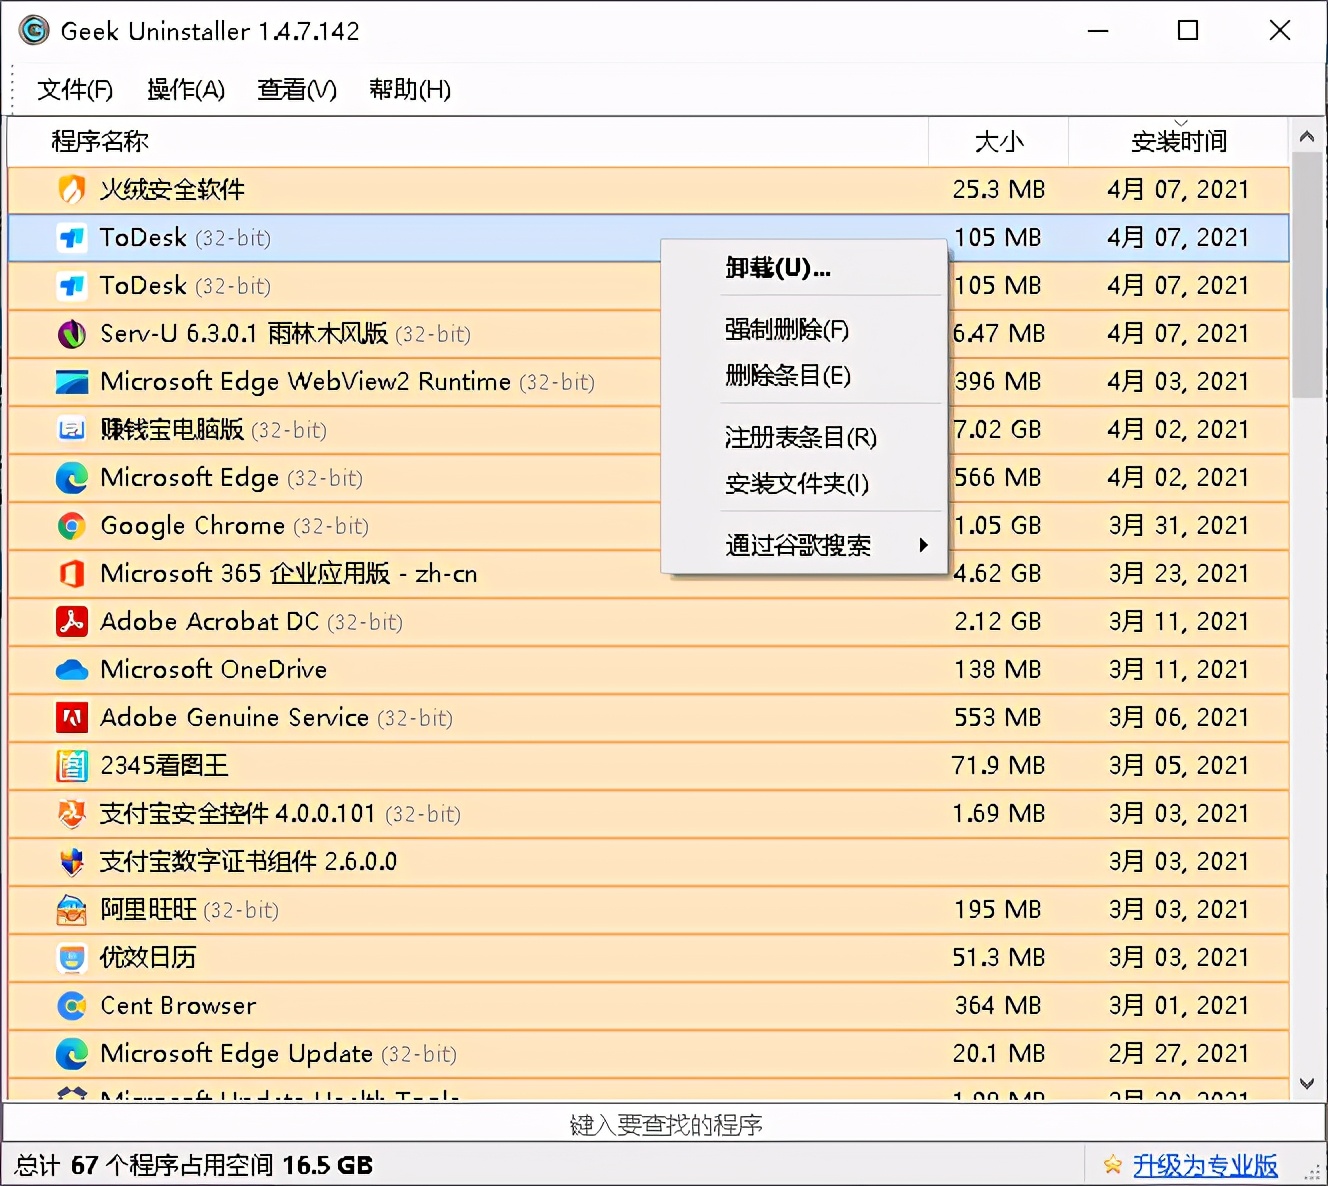Select 支付宝安全控件 4.0.0.101 entry
The height and width of the screenshot is (1186, 1328).
pyautogui.click(x=280, y=813)
